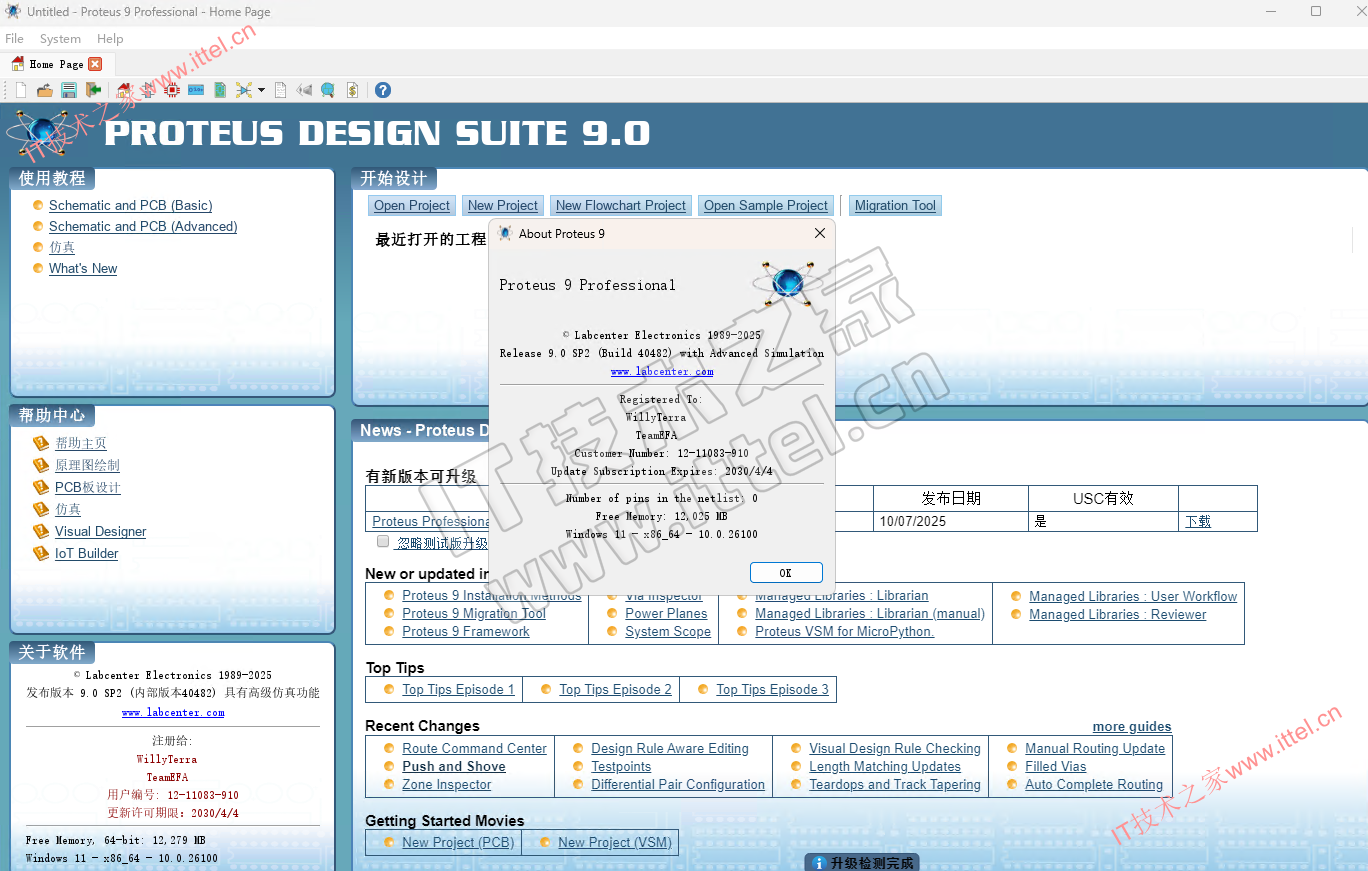Click the book icon beside IoT Builder
This screenshot has height=871, width=1368.
[x=41, y=553]
